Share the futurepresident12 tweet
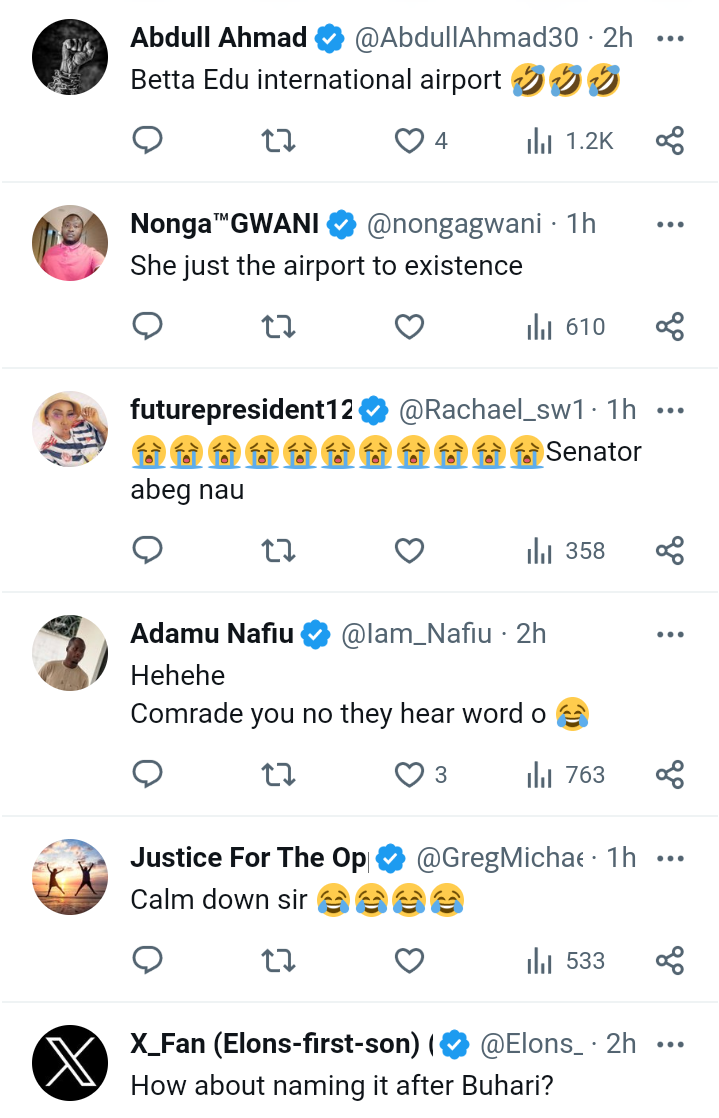The width and height of the screenshot is (719, 1118). [x=669, y=550]
